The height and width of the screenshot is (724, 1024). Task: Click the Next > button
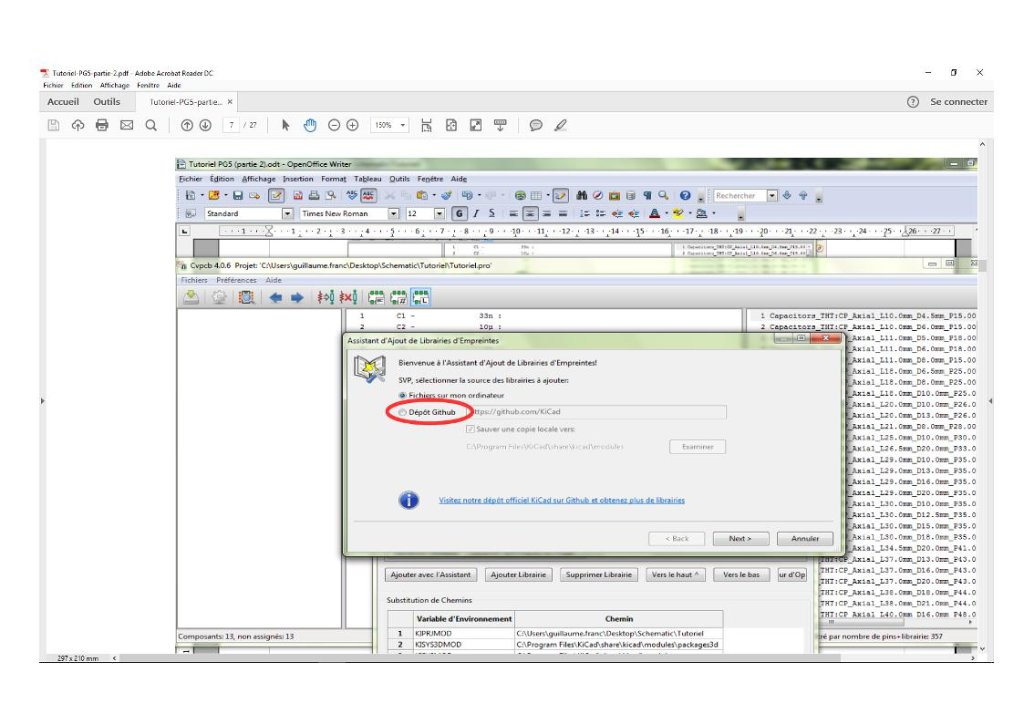tap(739, 538)
